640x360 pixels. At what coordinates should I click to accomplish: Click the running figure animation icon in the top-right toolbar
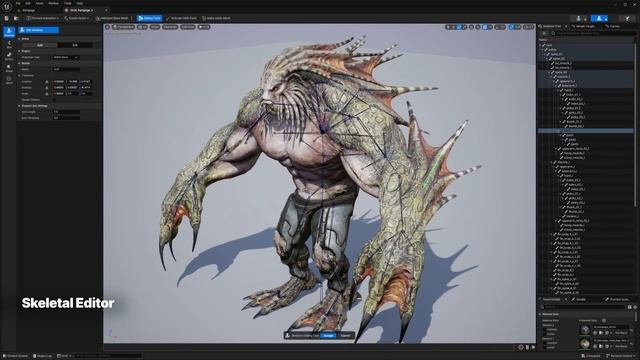pos(628,18)
